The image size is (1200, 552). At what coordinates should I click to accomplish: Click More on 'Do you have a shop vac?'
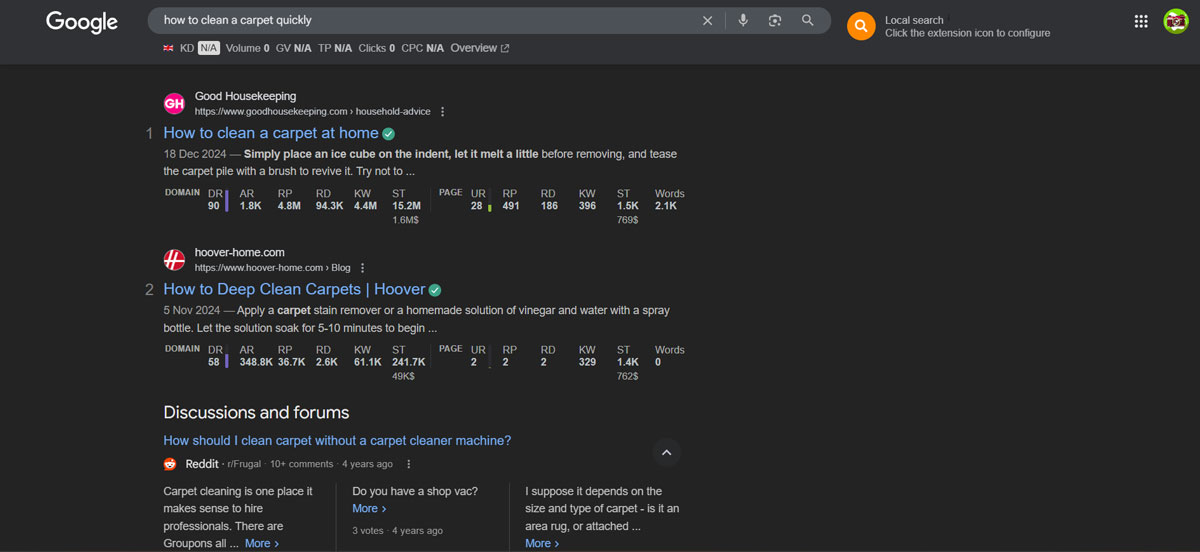point(369,508)
